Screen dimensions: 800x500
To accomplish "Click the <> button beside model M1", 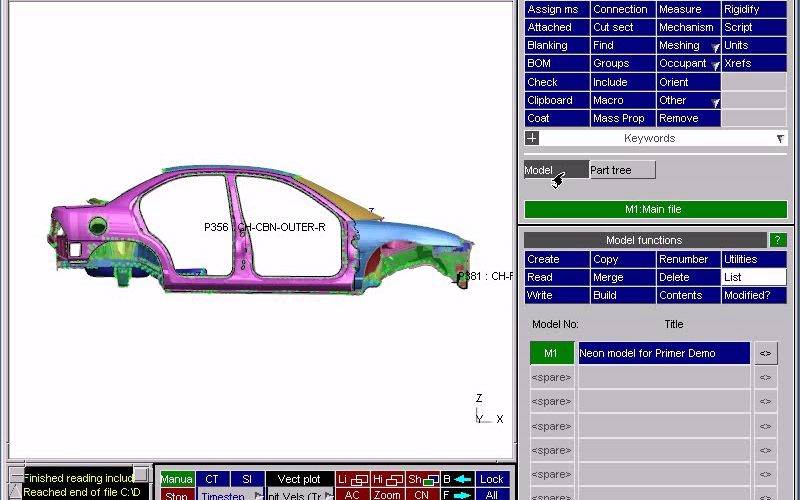I will pyautogui.click(x=765, y=353).
